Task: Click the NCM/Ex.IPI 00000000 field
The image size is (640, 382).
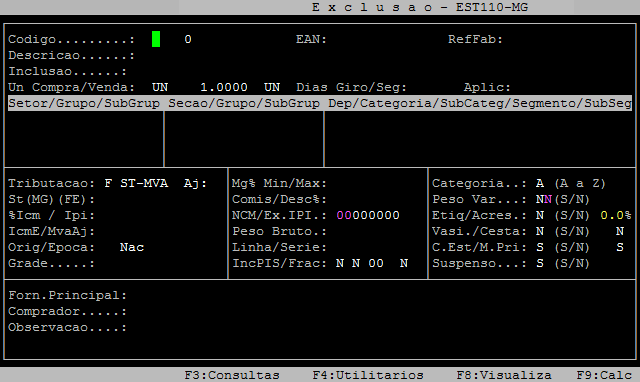Action: click(368, 215)
